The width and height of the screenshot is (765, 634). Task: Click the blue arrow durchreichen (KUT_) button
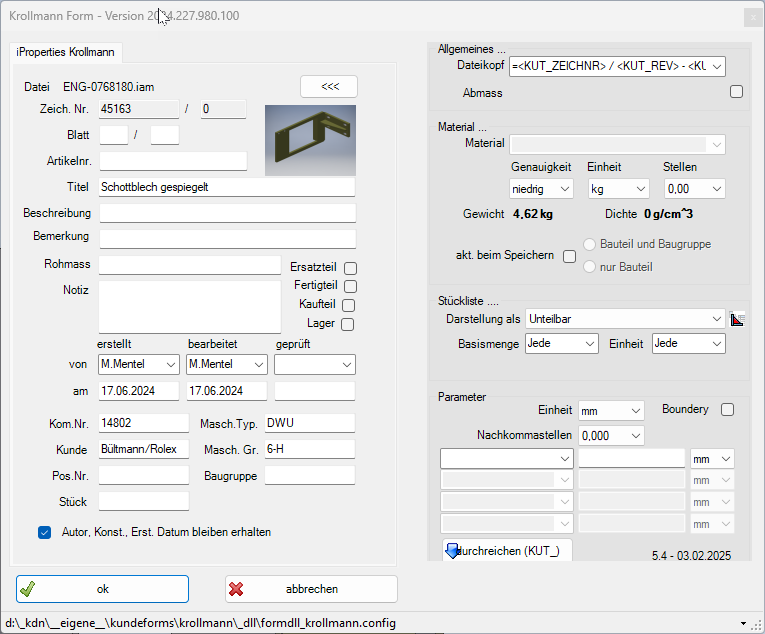pyautogui.click(x=507, y=551)
